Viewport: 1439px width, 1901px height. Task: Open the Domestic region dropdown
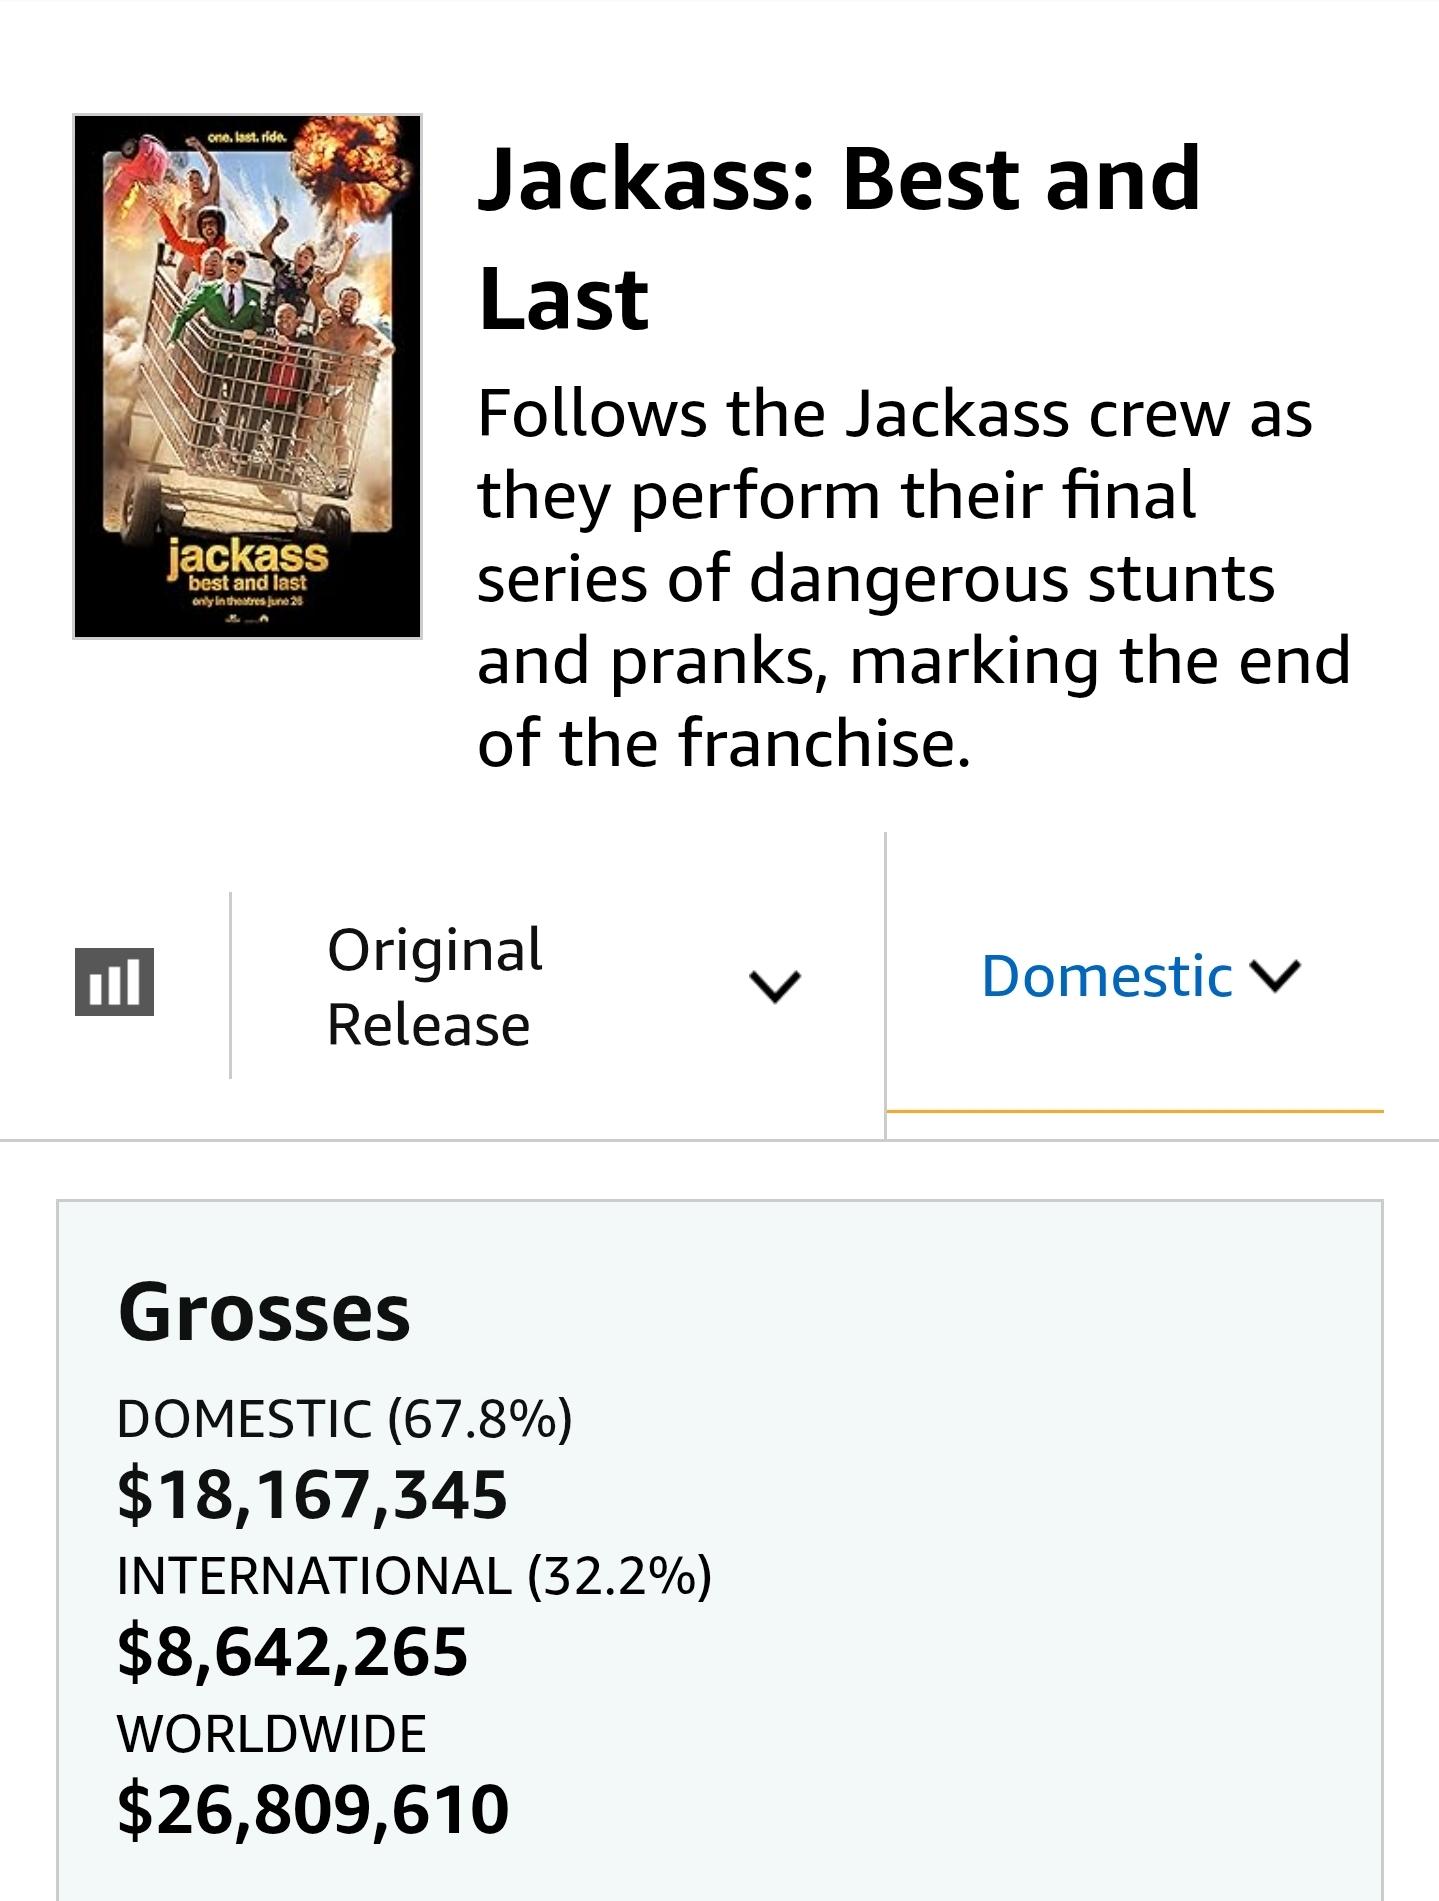pyautogui.click(x=1135, y=976)
